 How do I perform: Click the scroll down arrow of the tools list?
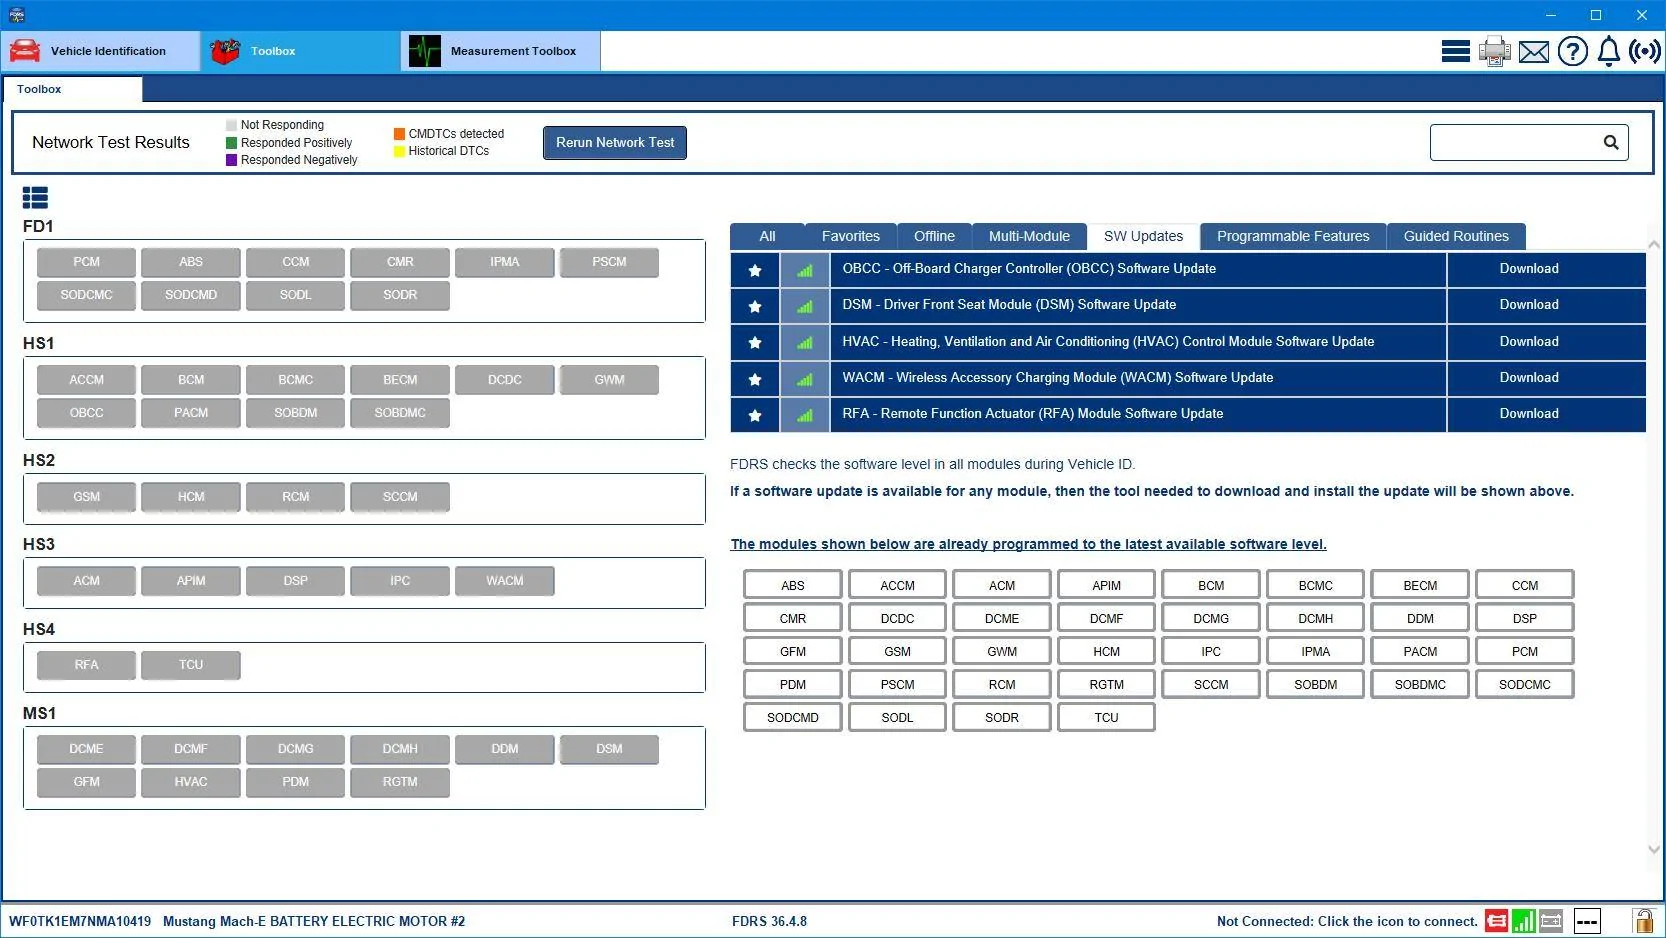click(x=1653, y=849)
